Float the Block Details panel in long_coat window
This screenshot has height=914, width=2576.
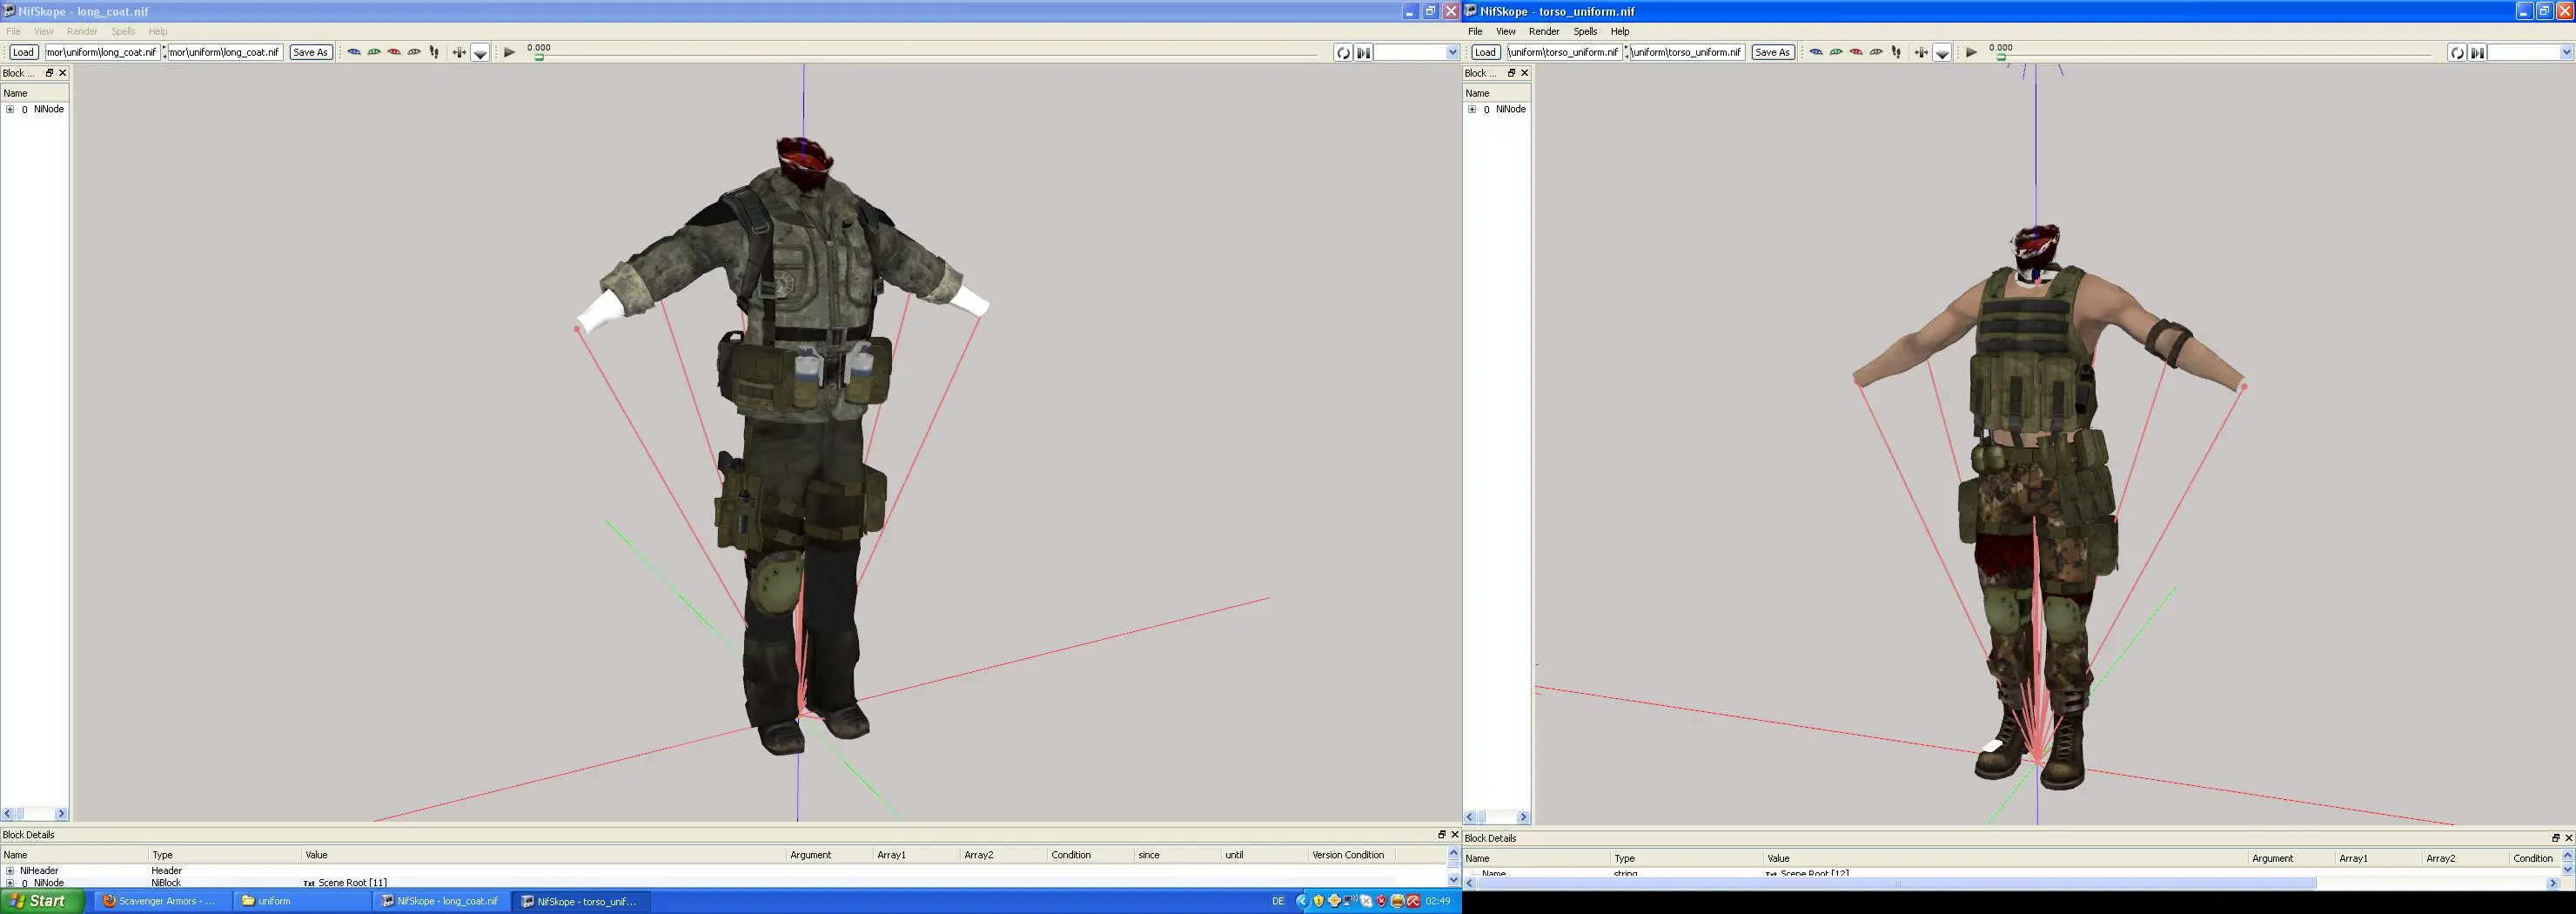click(x=1441, y=834)
